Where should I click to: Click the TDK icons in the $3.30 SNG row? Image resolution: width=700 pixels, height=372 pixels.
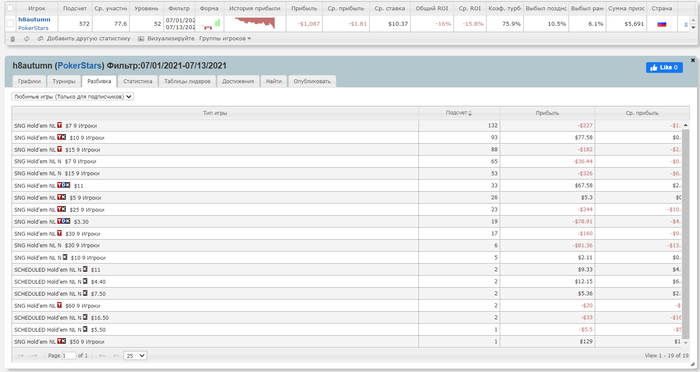[64, 222]
